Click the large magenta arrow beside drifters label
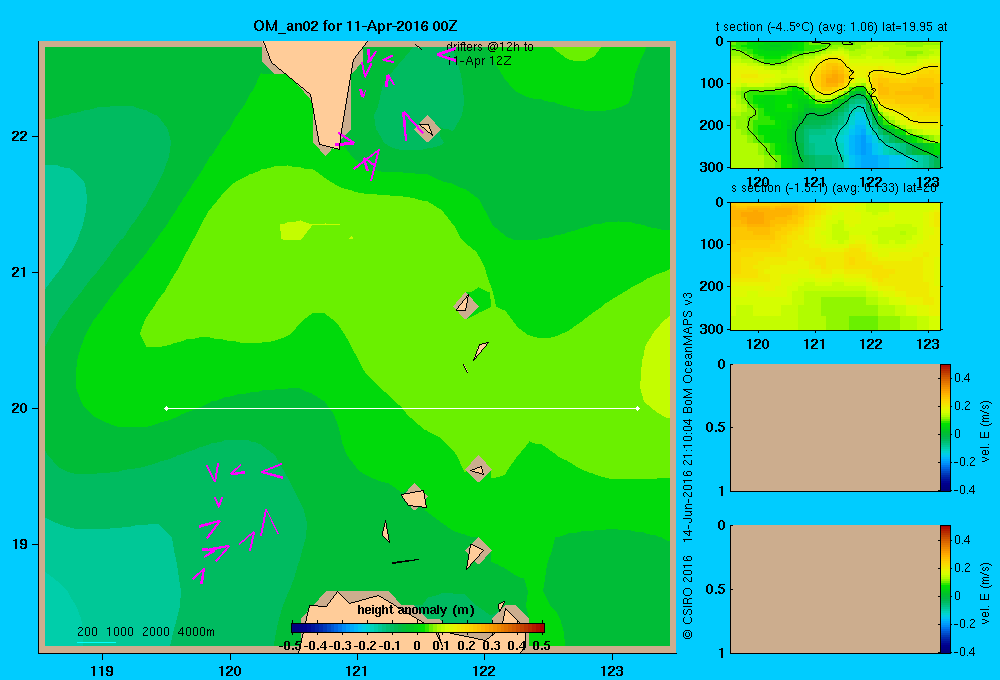 pos(447,55)
